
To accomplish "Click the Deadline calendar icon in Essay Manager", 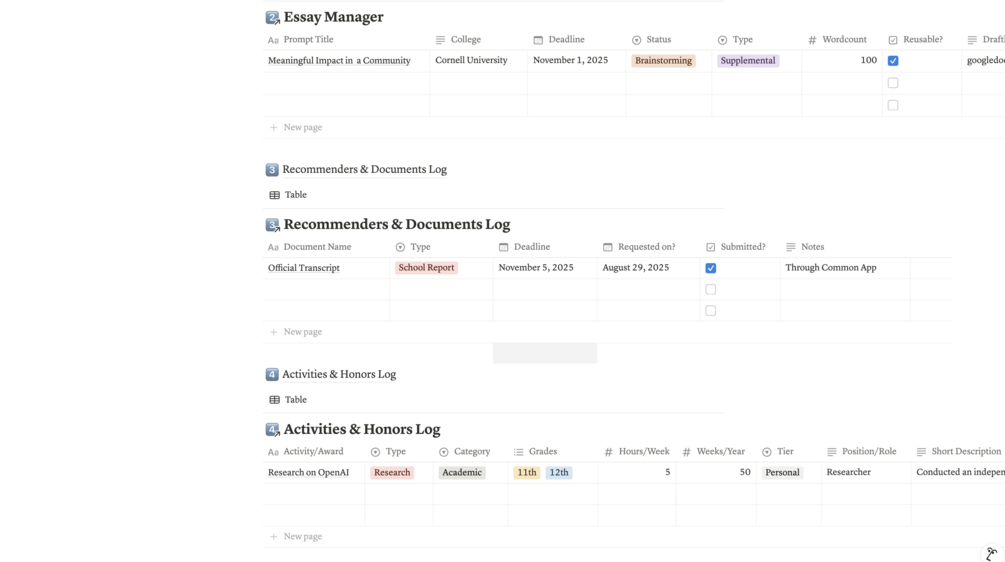I will 538,40.
